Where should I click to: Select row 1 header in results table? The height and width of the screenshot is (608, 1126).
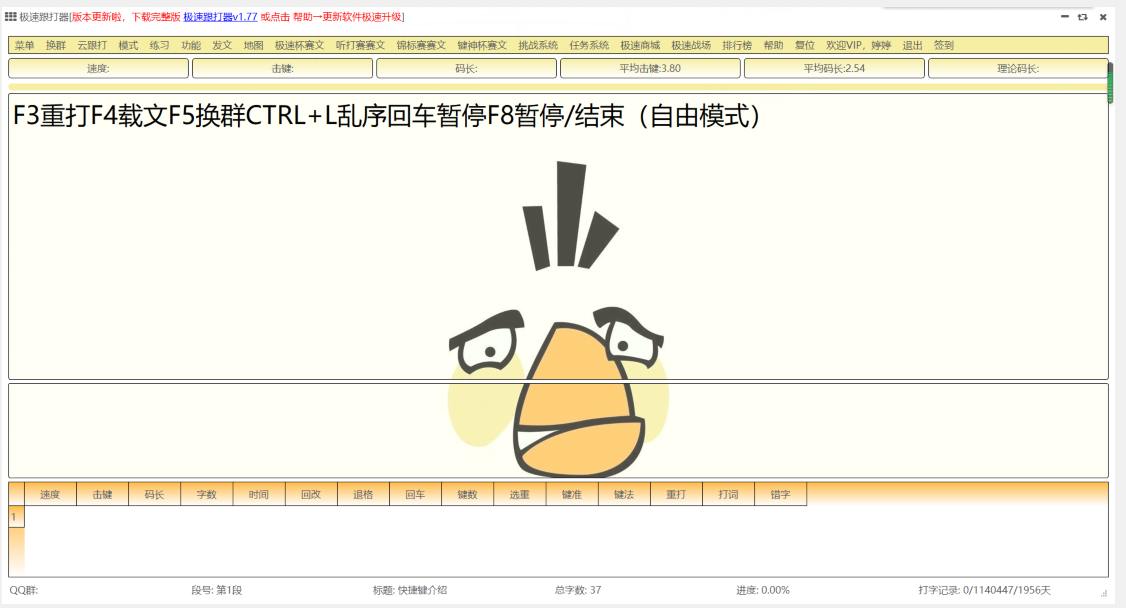click(16, 517)
